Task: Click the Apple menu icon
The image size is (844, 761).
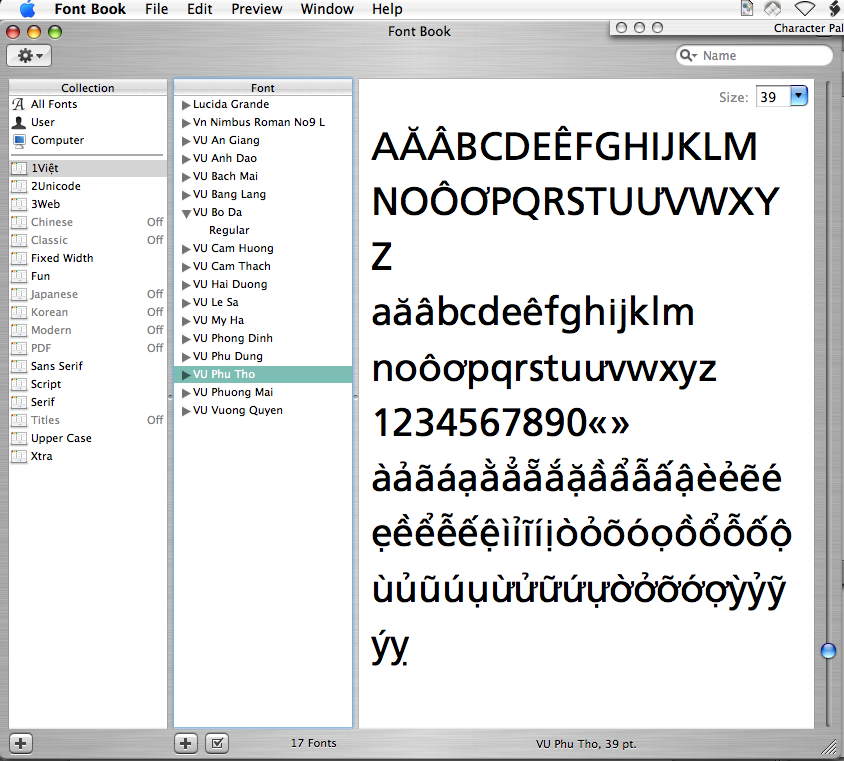Action: tap(27, 9)
